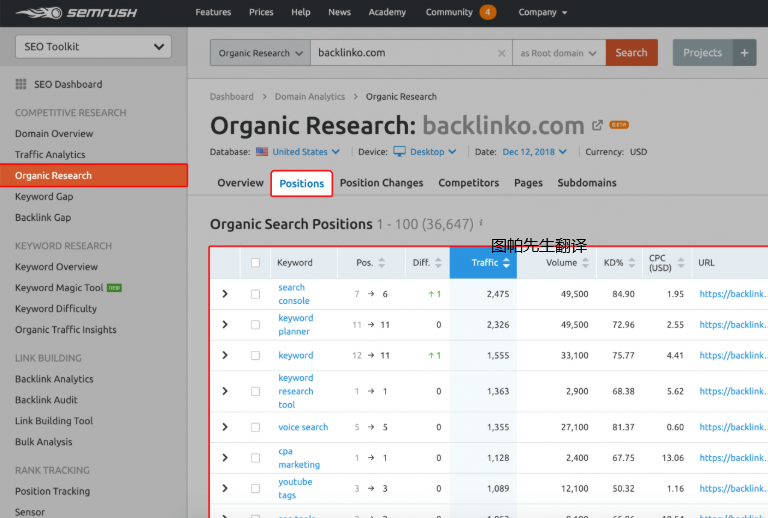768x518 pixels.
Task: Open Domain Overview in the sidebar
Action: [x=54, y=134]
